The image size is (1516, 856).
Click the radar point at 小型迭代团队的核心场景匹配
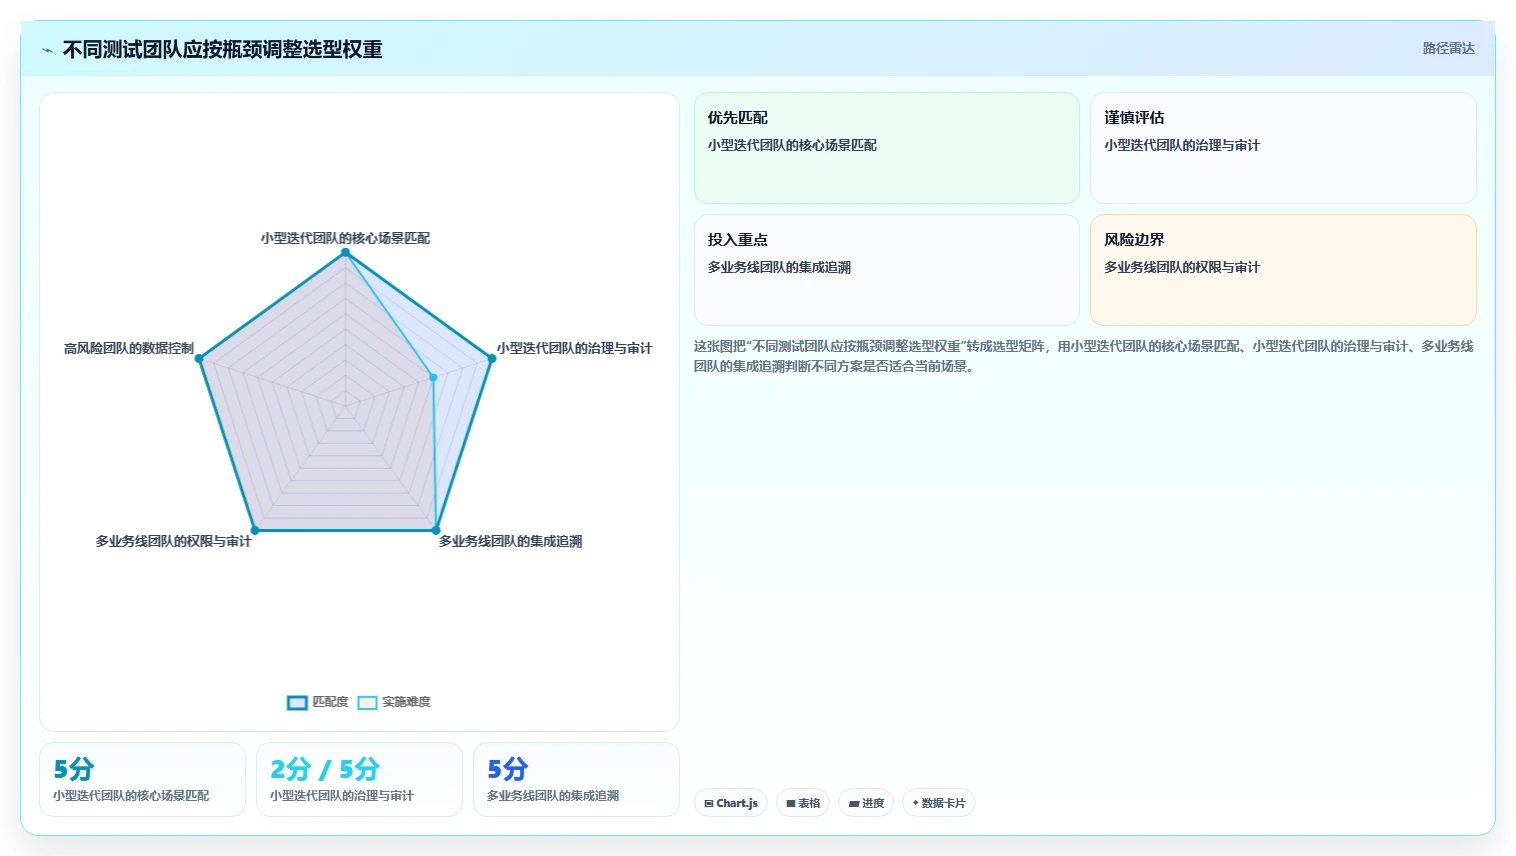tap(346, 253)
